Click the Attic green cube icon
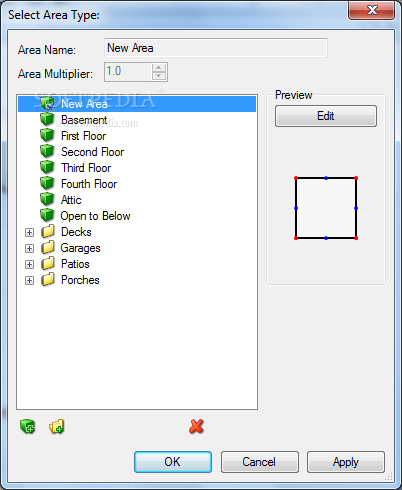This screenshot has width=402, height=490. (x=47, y=199)
